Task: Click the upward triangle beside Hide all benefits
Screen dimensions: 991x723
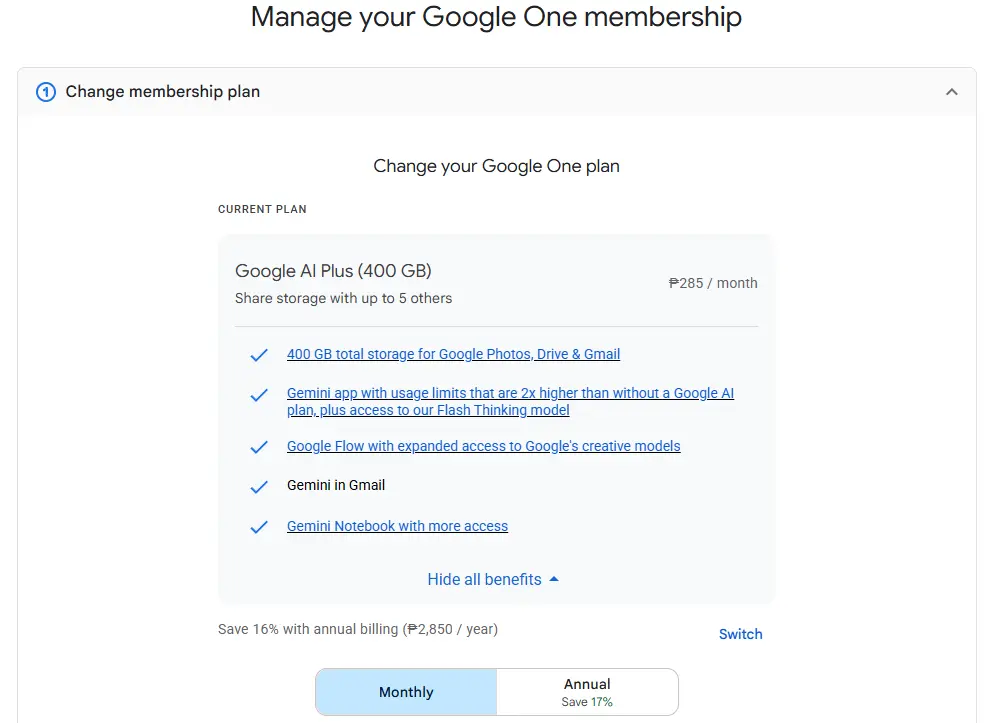Action: click(554, 579)
